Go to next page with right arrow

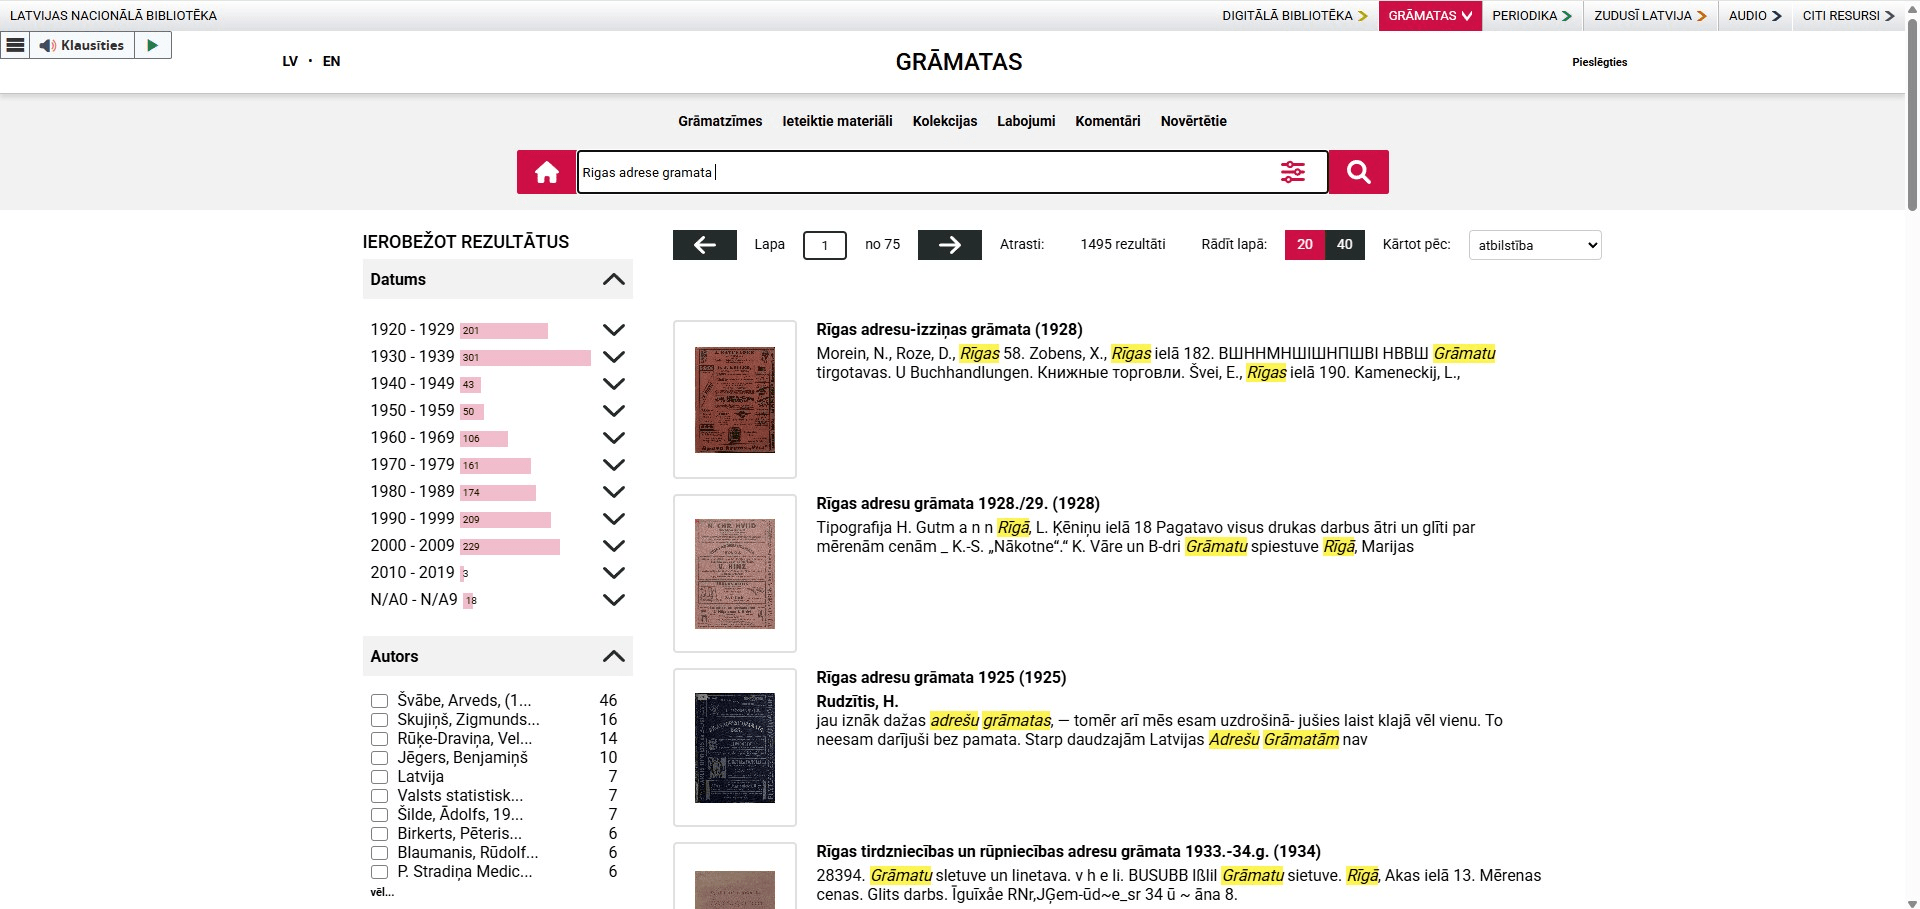[950, 244]
